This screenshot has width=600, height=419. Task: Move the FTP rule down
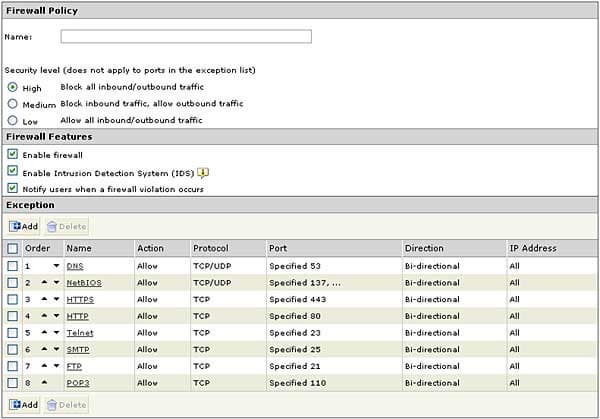pos(56,365)
